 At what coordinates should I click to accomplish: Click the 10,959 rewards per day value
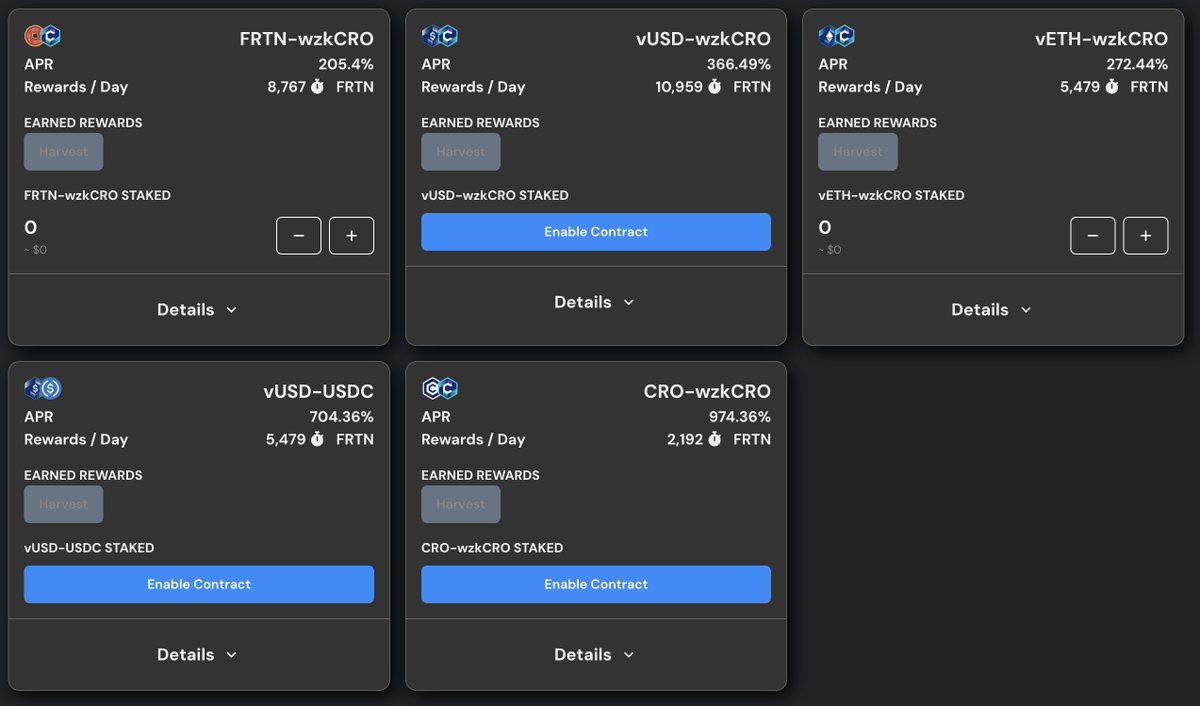(x=679, y=87)
